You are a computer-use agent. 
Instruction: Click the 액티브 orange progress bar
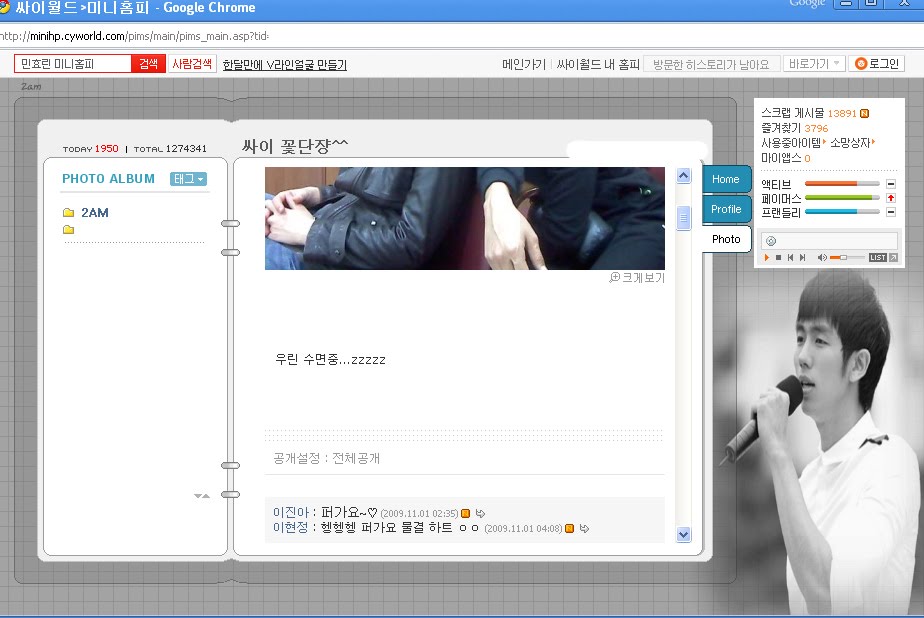(842, 184)
